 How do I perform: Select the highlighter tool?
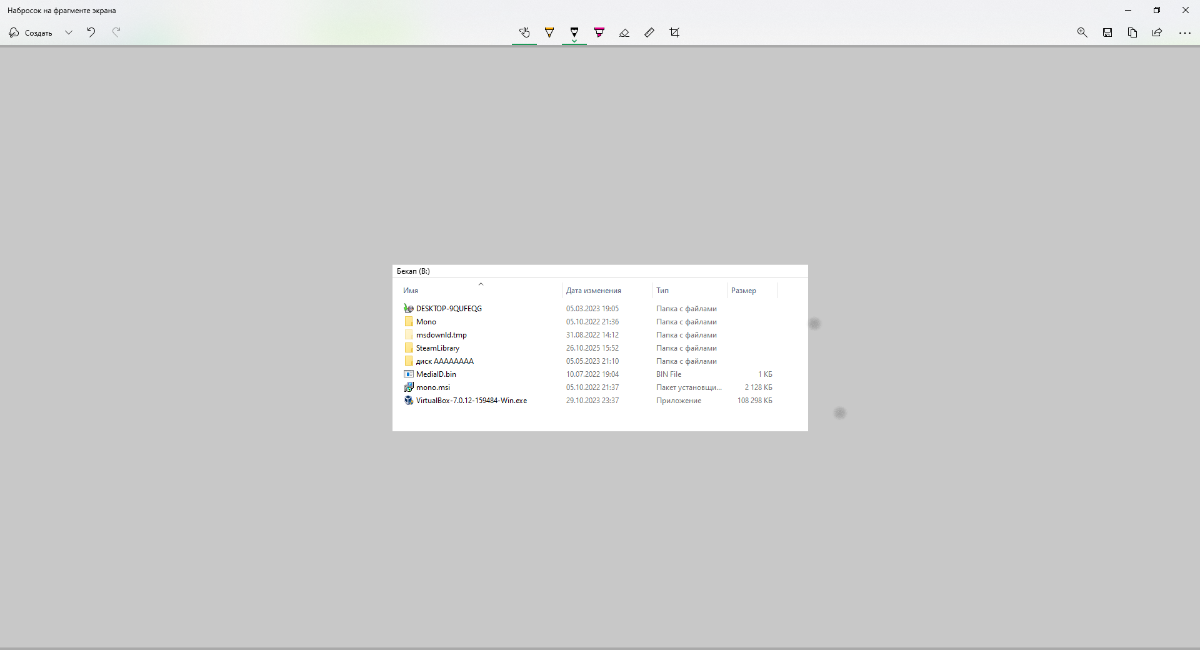coord(599,32)
